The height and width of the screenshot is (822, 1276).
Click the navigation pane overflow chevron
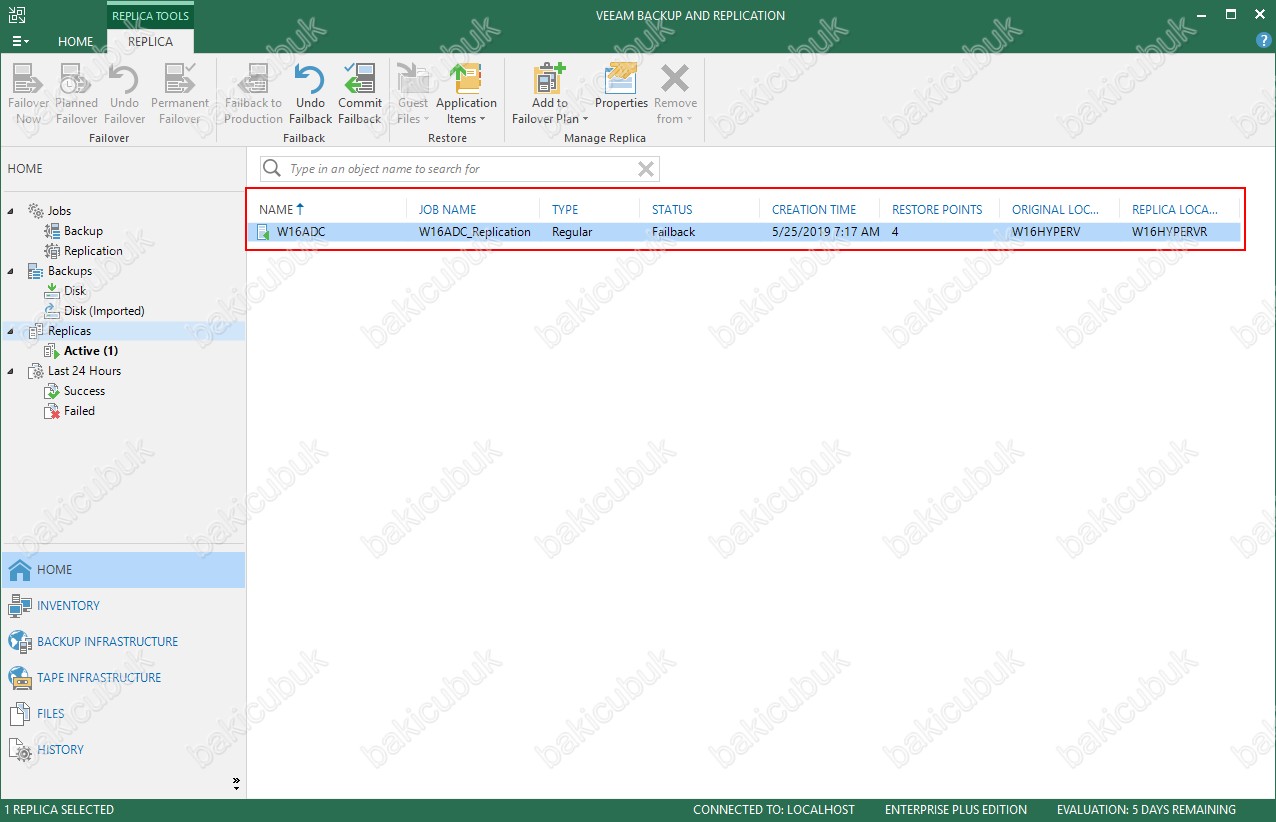pos(236,782)
